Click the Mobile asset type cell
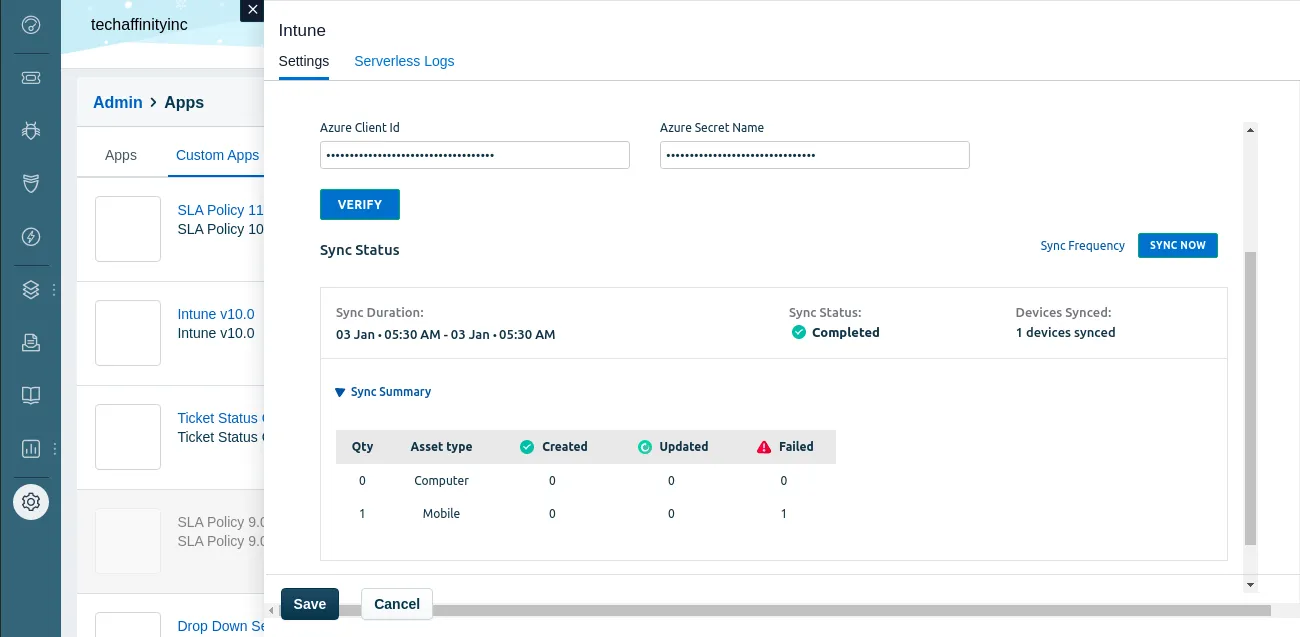Viewport: 1300px width, 637px height. click(x=441, y=514)
